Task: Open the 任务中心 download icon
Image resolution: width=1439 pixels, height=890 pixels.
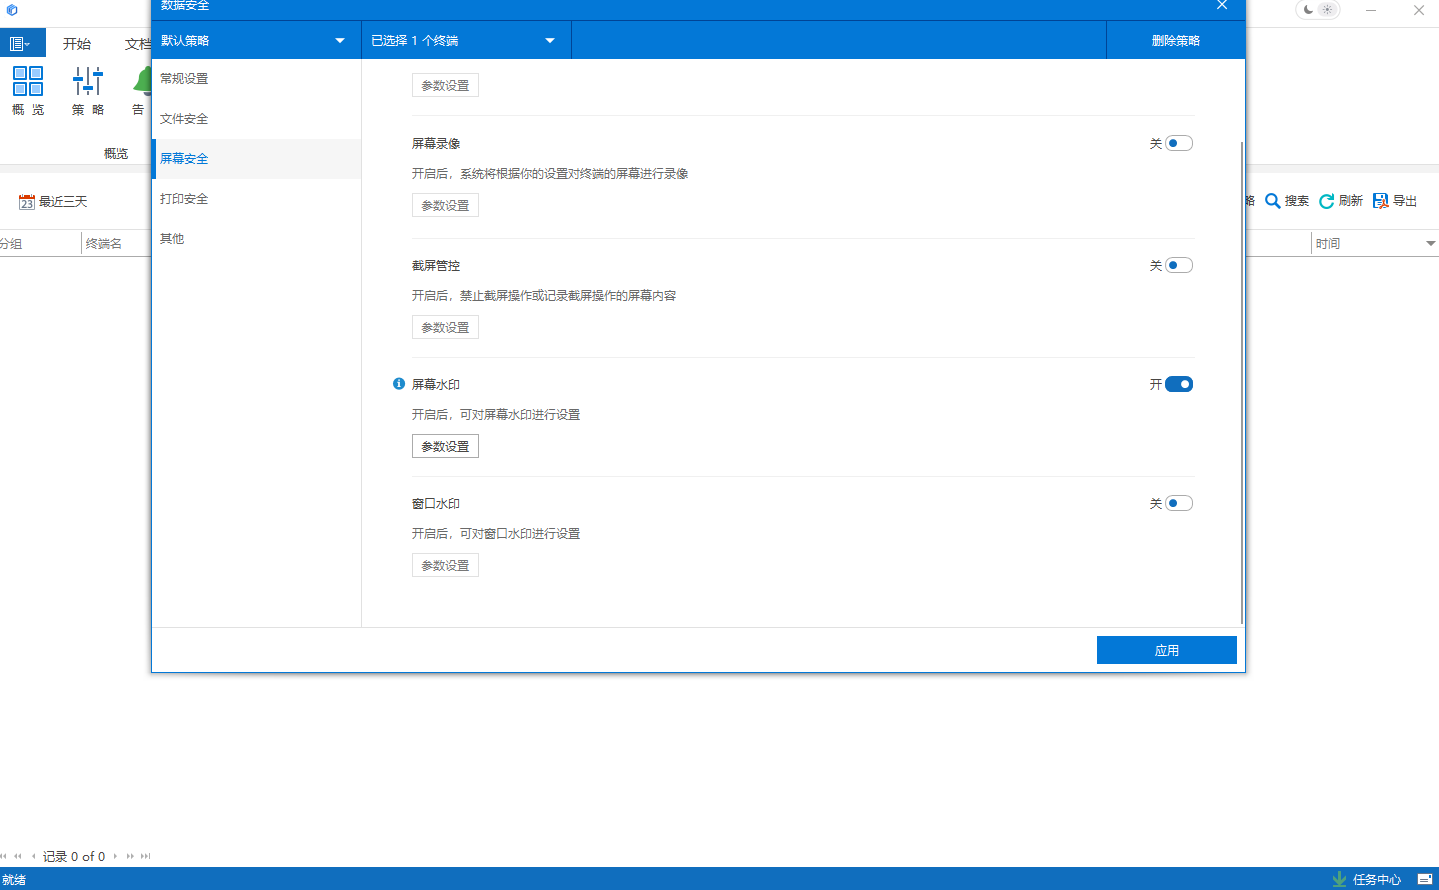Action: click(x=1339, y=879)
